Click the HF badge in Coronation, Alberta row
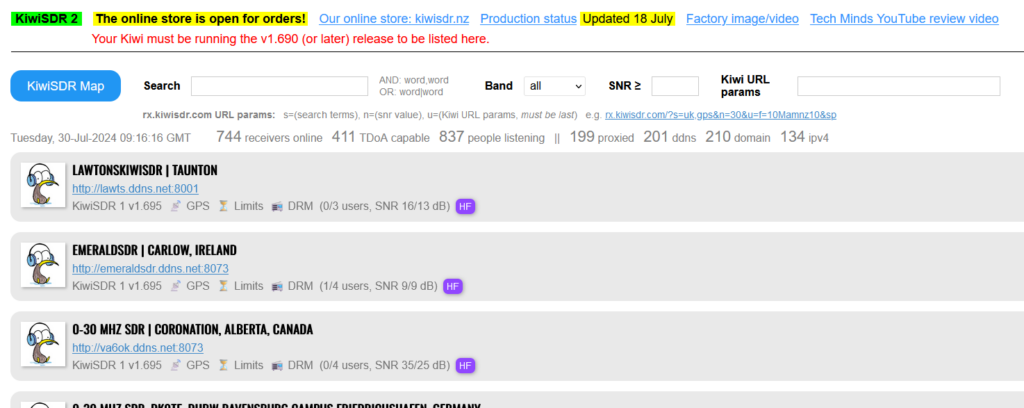Image resolution: width=1024 pixels, height=408 pixels. (465, 366)
